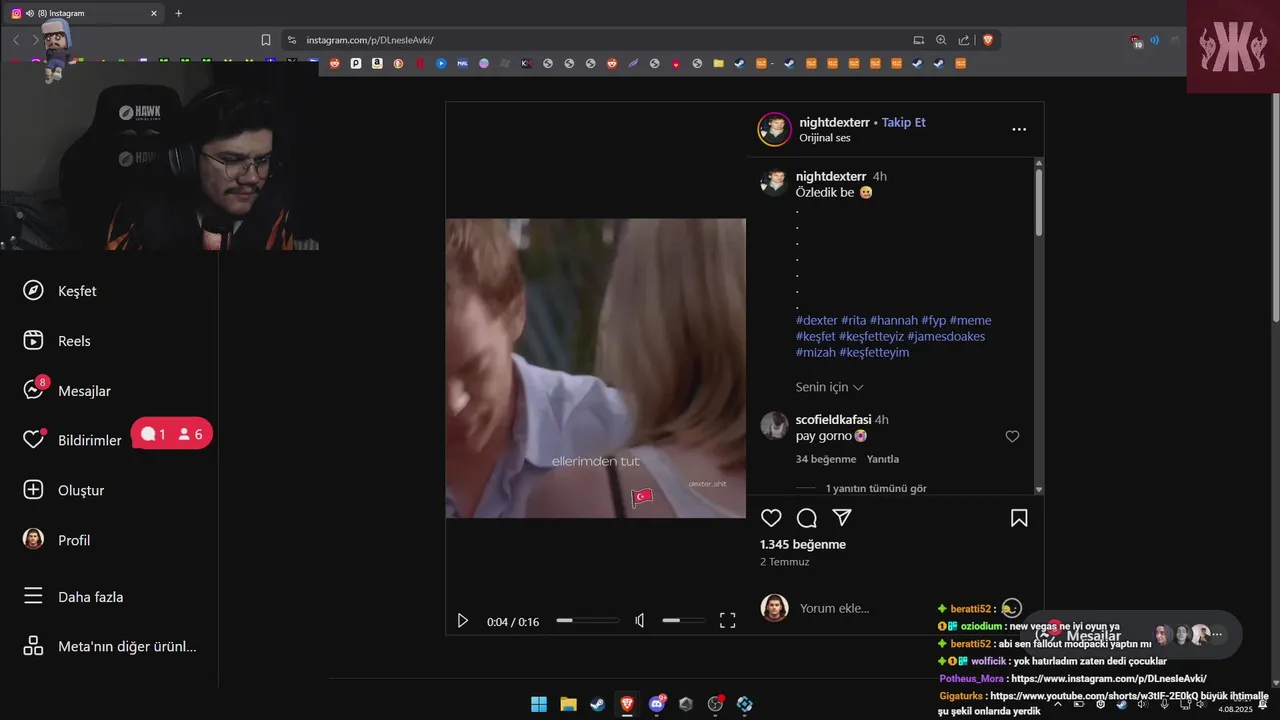Open the emoji picker in comment box
The height and width of the screenshot is (720, 1280).
[1011, 608]
